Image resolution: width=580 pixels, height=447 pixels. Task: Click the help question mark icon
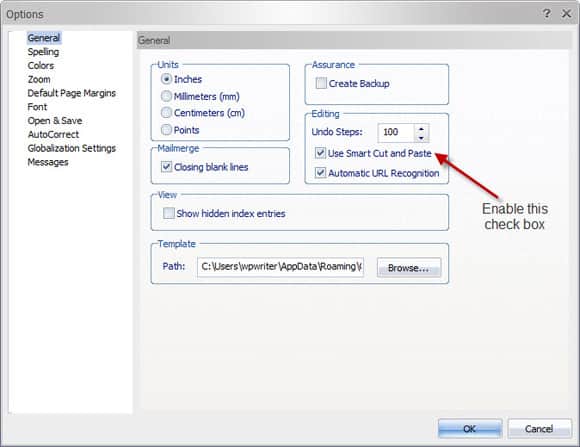coord(546,14)
